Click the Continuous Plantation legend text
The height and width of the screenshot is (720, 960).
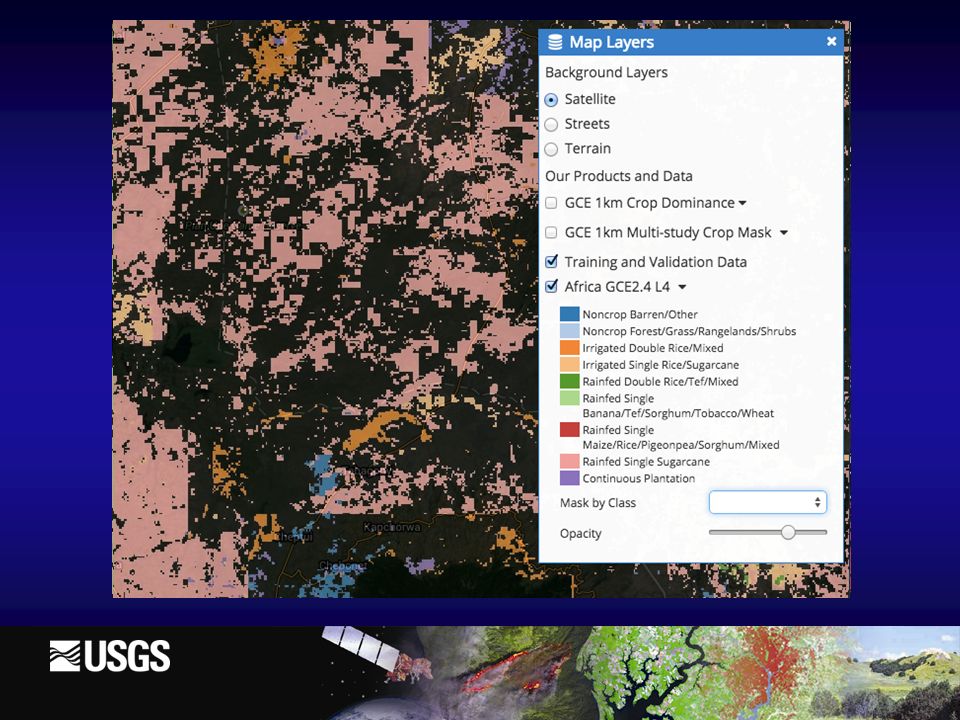638,478
